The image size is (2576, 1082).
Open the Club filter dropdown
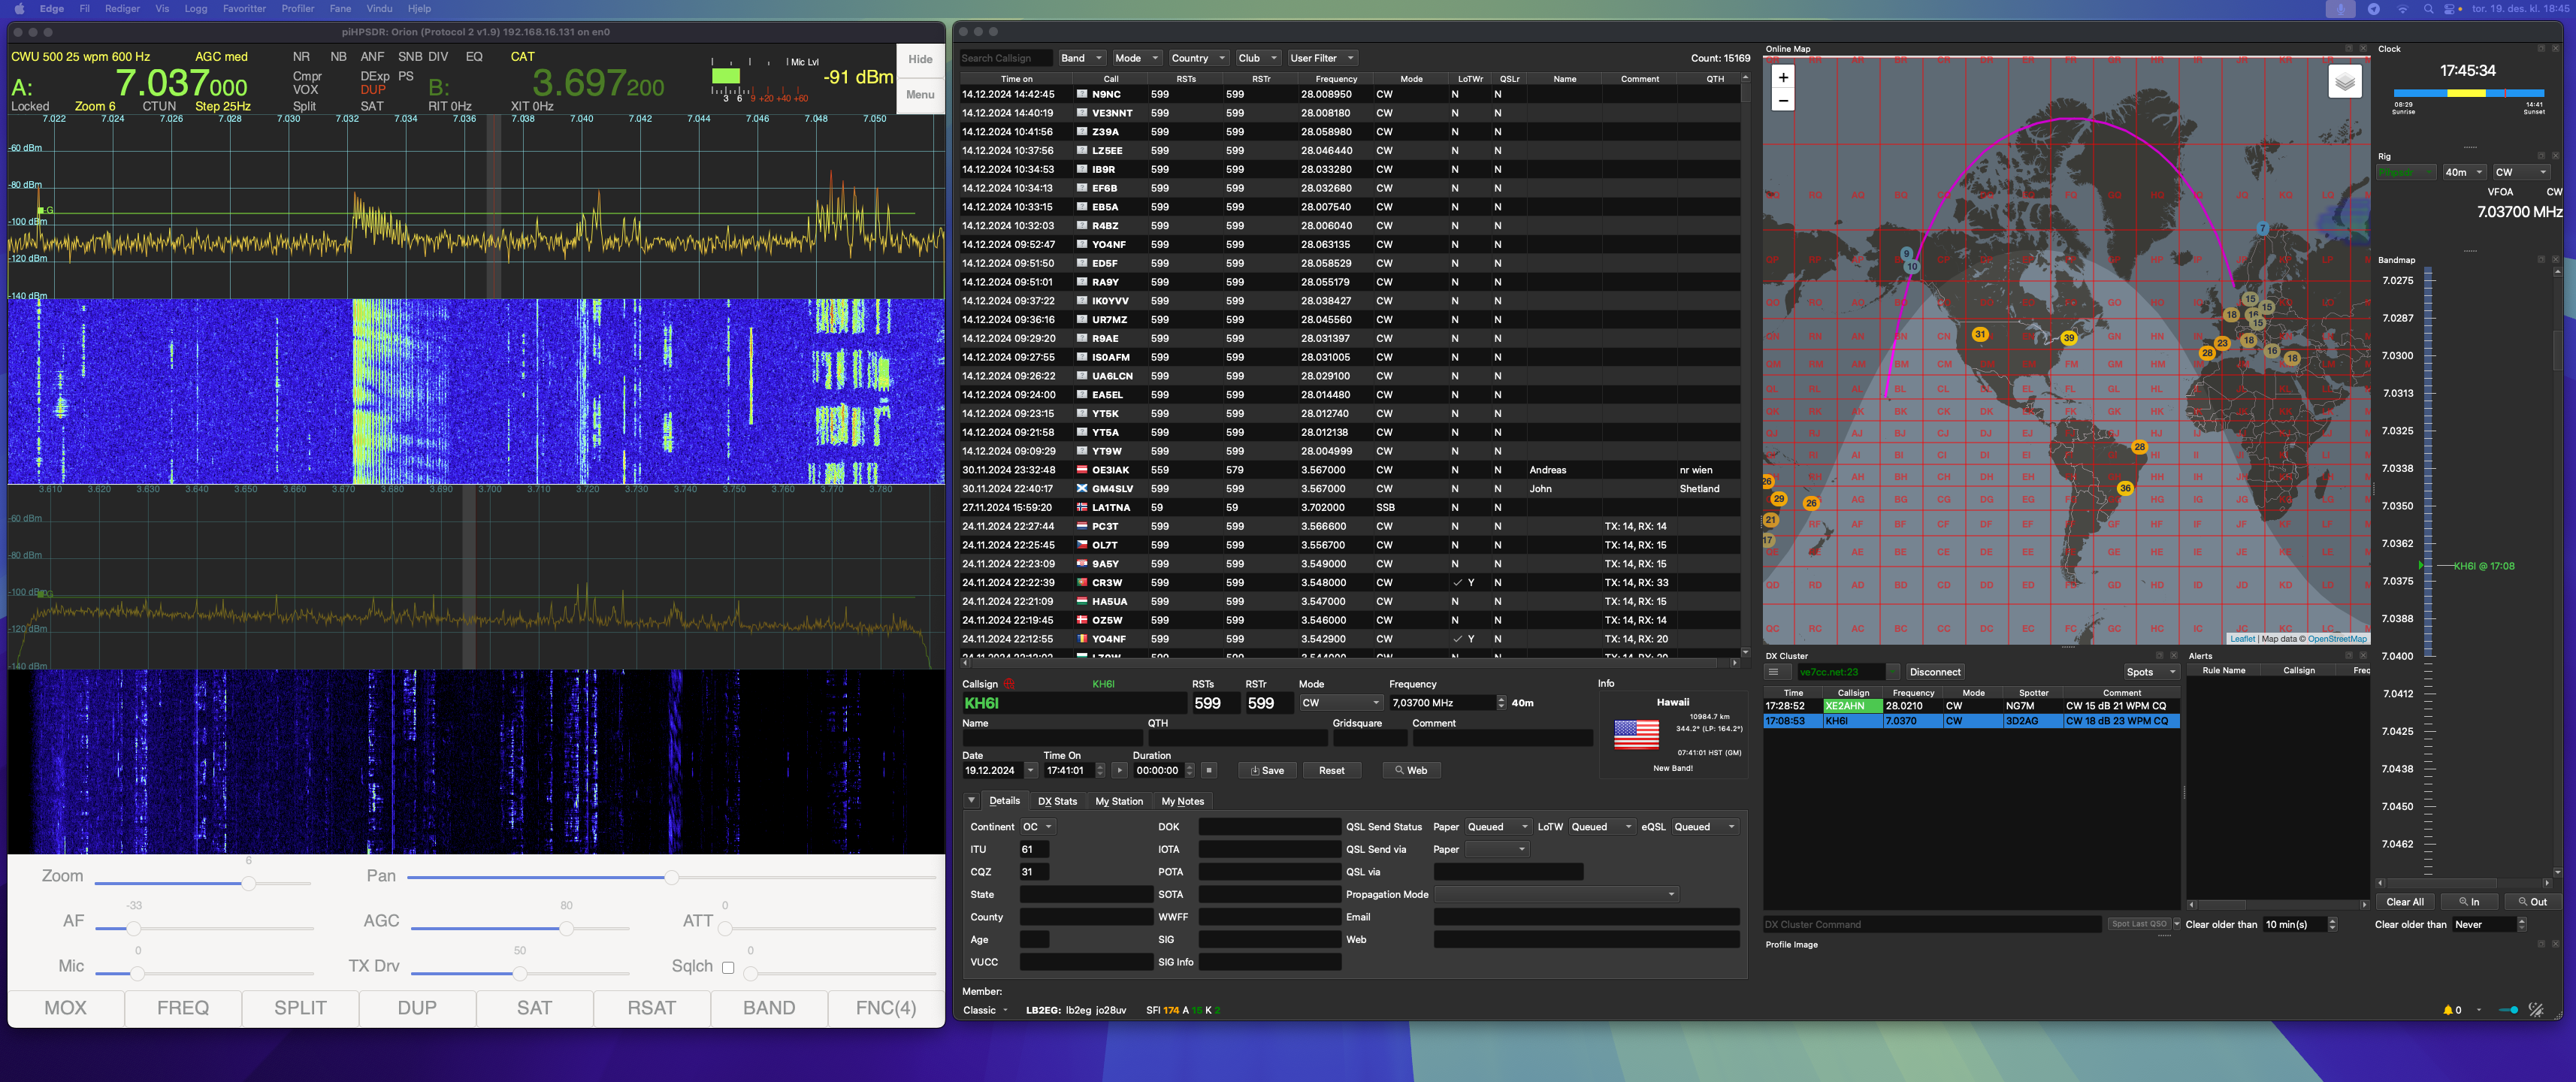click(x=1258, y=58)
